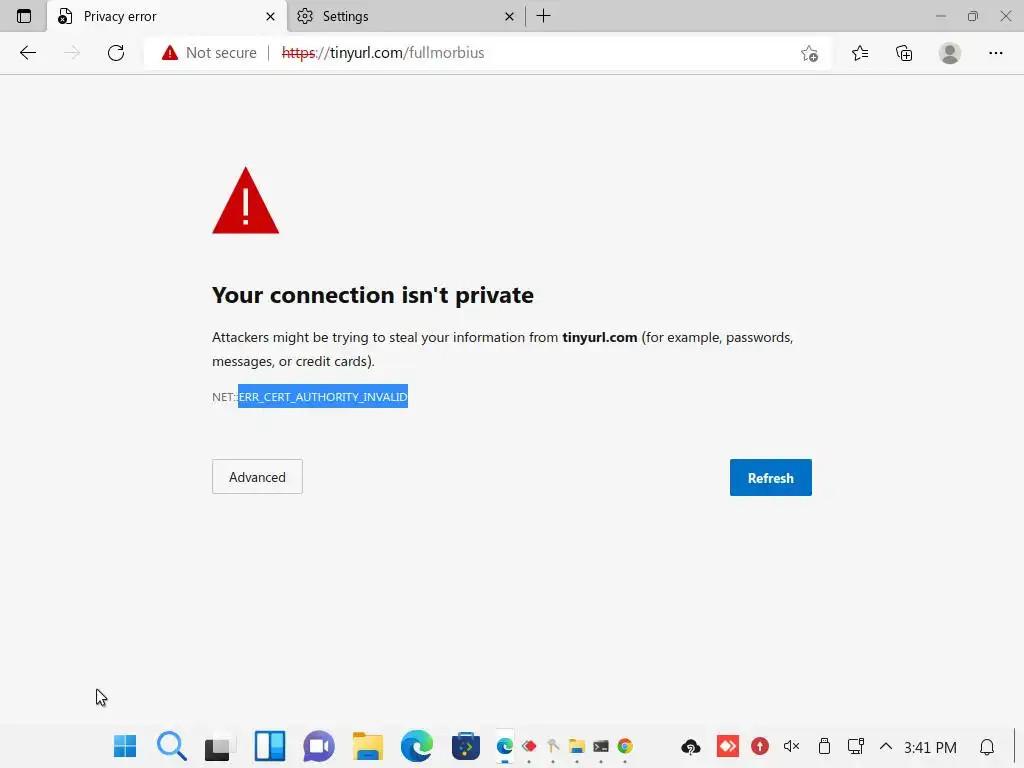Image resolution: width=1024 pixels, height=768 pixels.
Task: Click the browser Back arrow
Action: click(27, 53)
